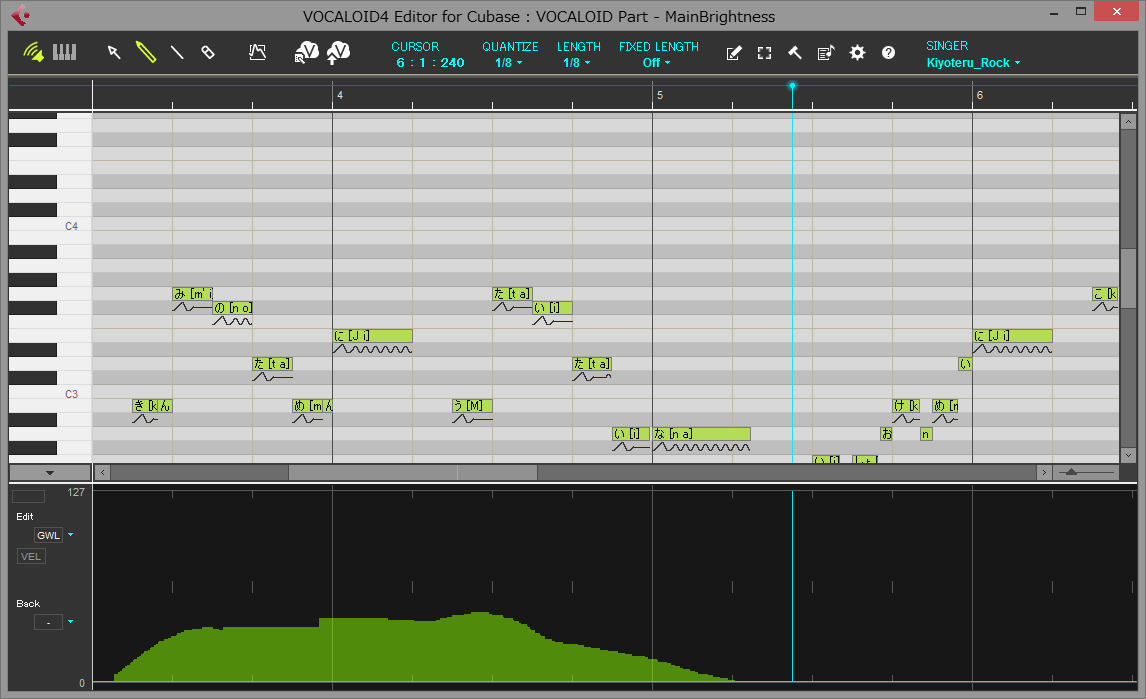Open help with the question mark icon

tap(889, 53)
